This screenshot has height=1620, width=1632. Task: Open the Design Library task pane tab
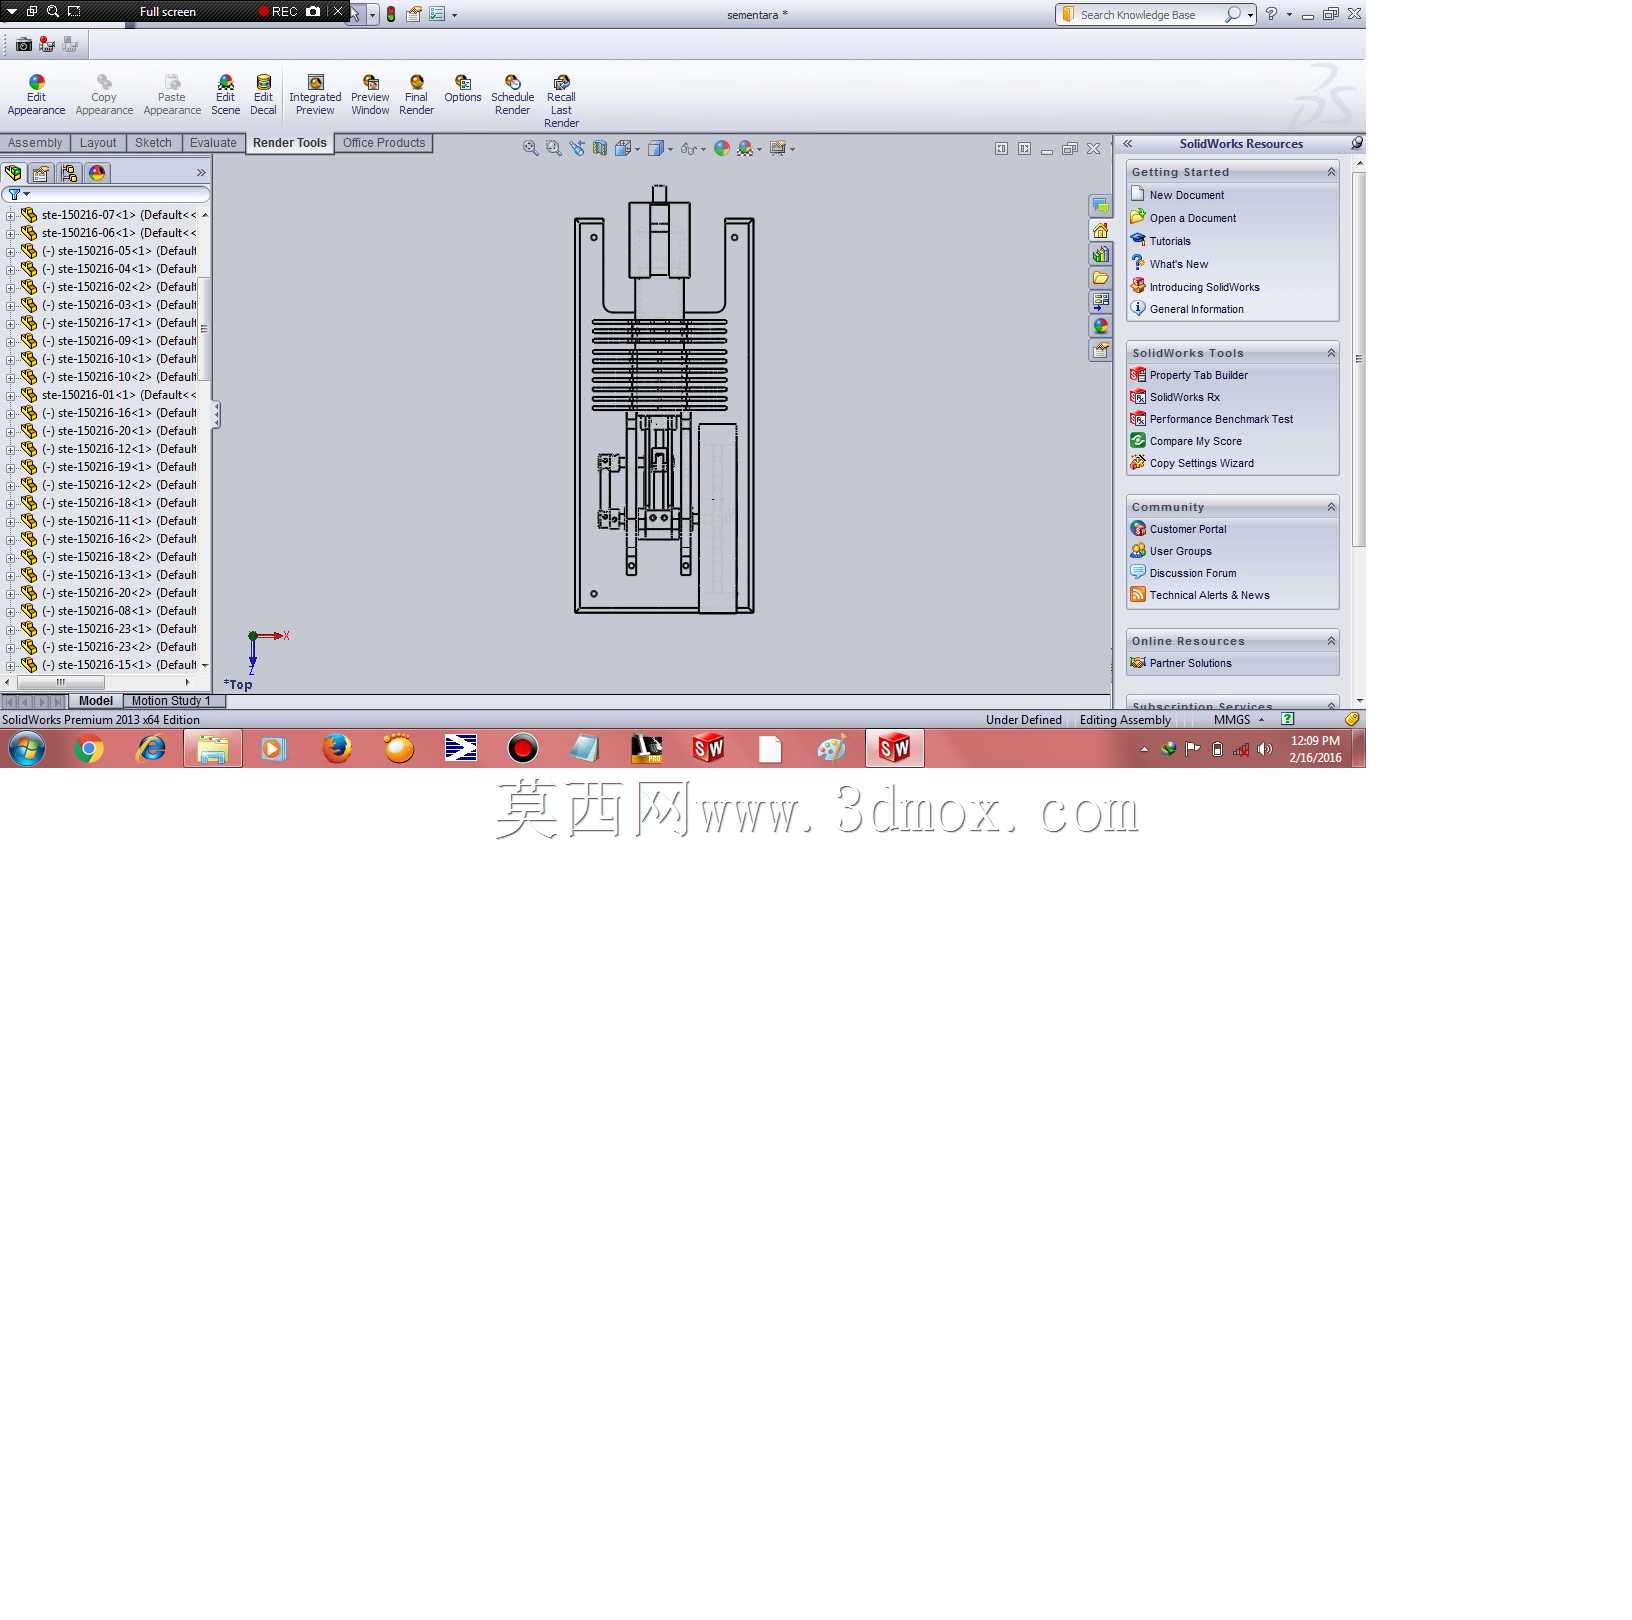(x=1100, y=254)
